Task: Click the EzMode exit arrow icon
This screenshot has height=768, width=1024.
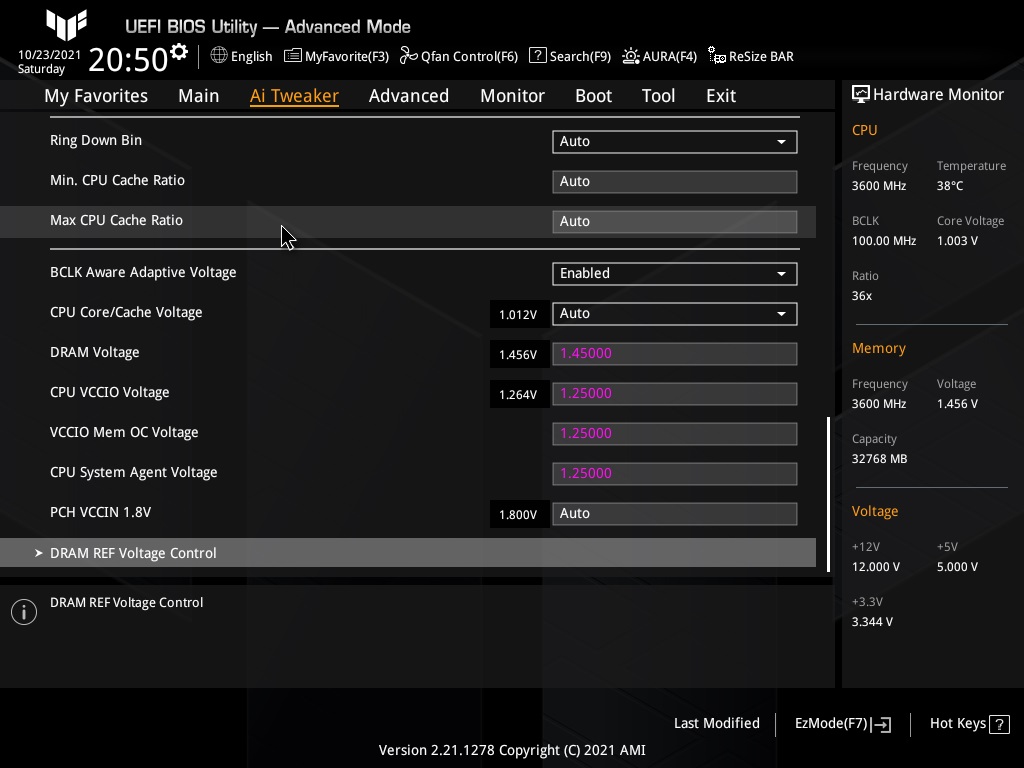Action: point(881,724)
